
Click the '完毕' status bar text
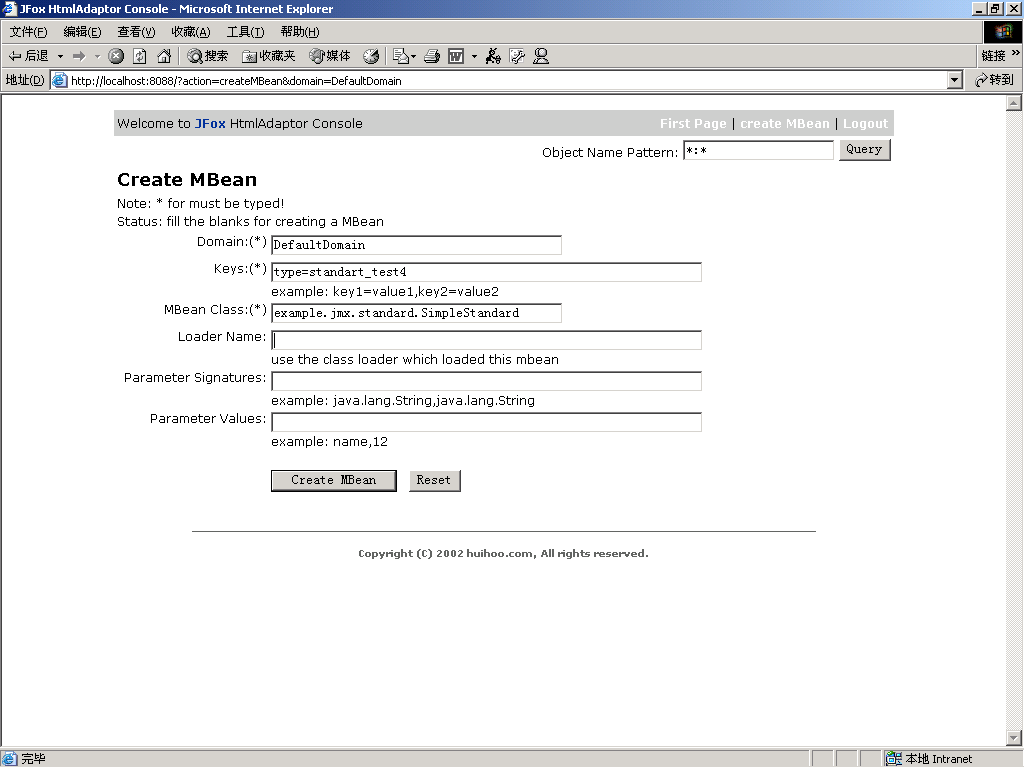[33, 759]
